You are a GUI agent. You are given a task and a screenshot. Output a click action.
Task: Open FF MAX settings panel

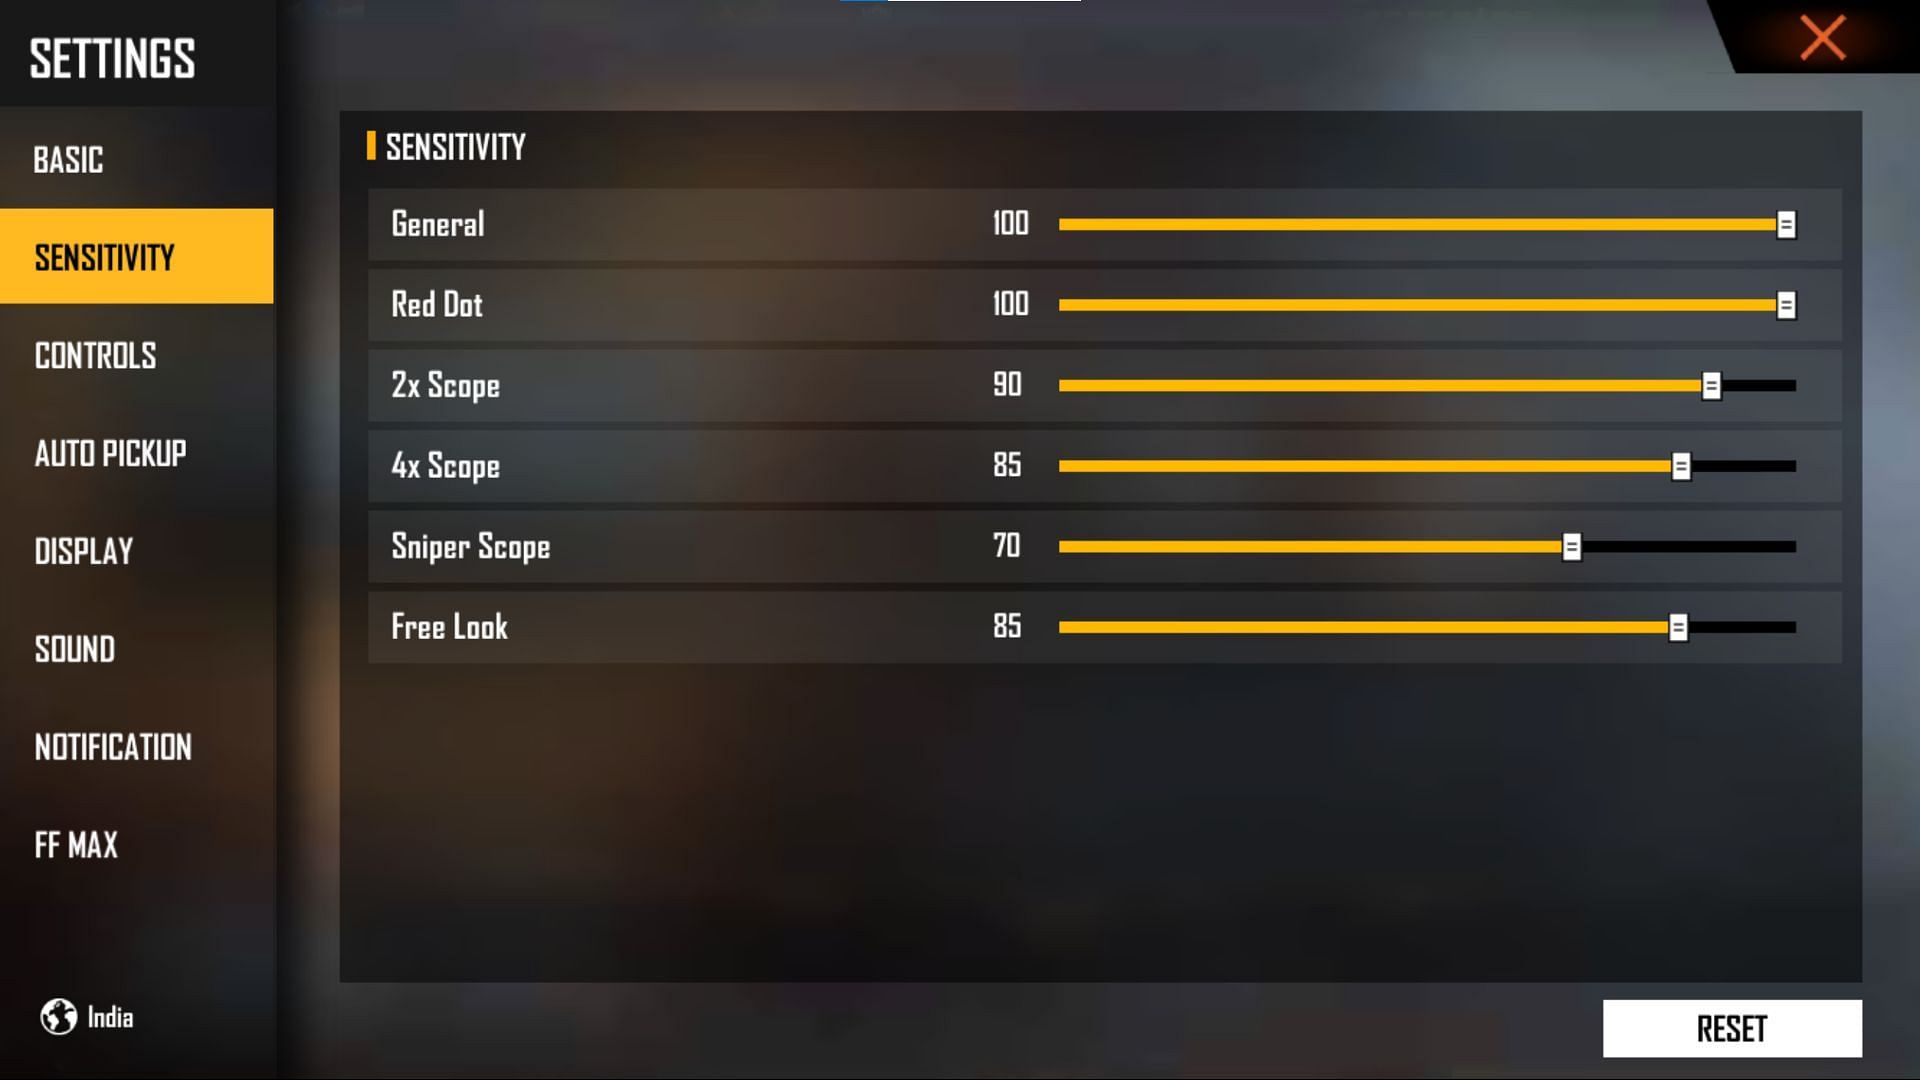76,844
